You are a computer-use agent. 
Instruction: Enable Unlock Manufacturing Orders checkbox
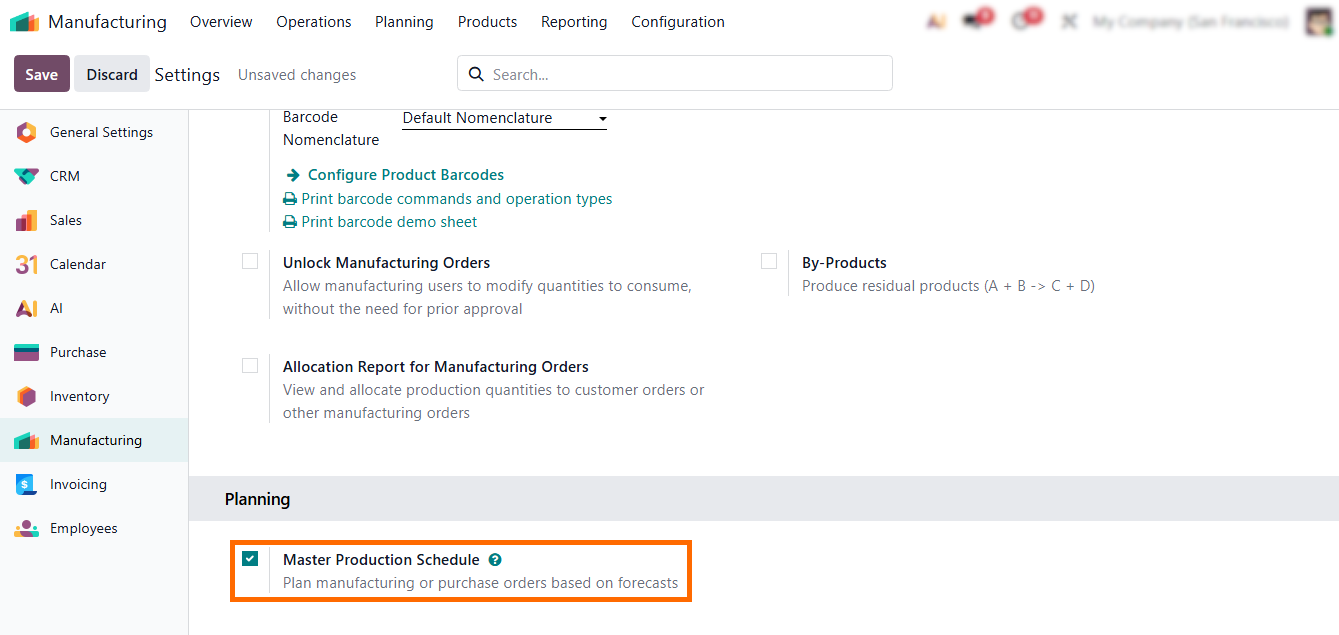point(250,262)
